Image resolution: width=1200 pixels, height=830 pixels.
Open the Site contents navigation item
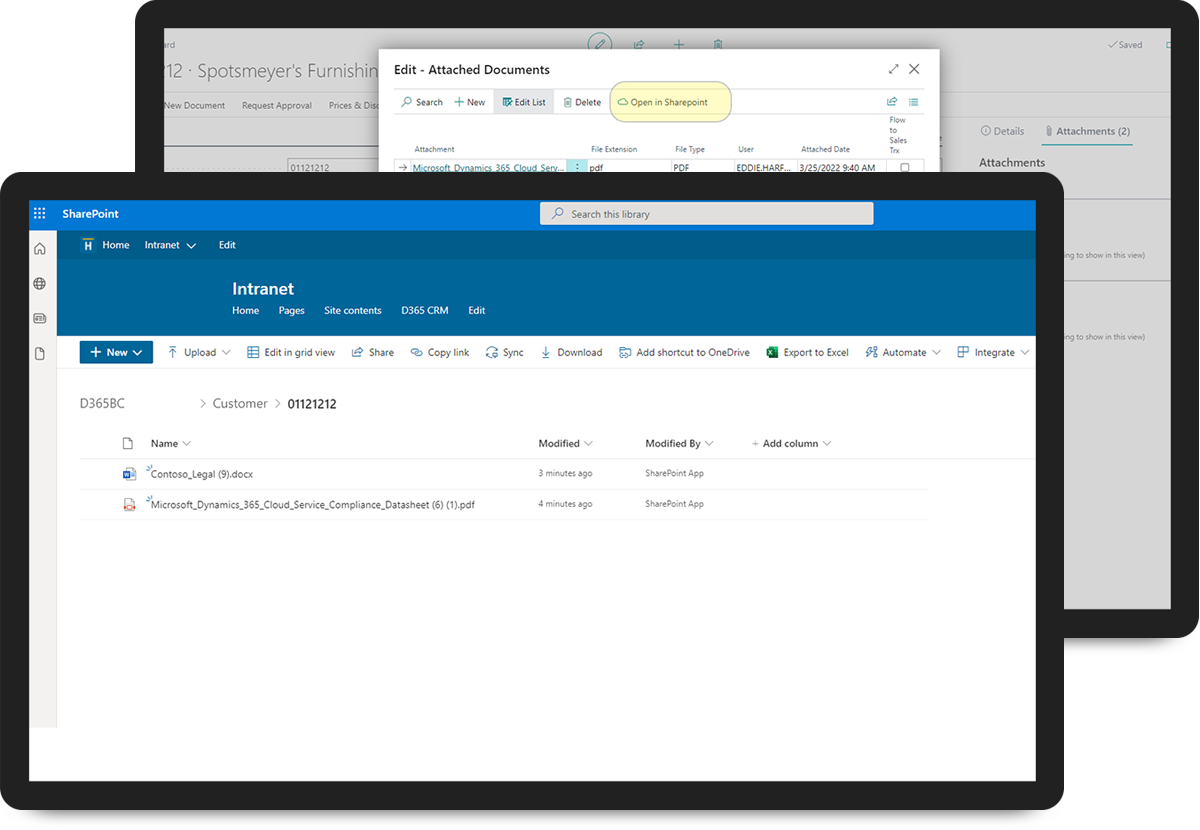pyautogui.click(x=352, y=310)
